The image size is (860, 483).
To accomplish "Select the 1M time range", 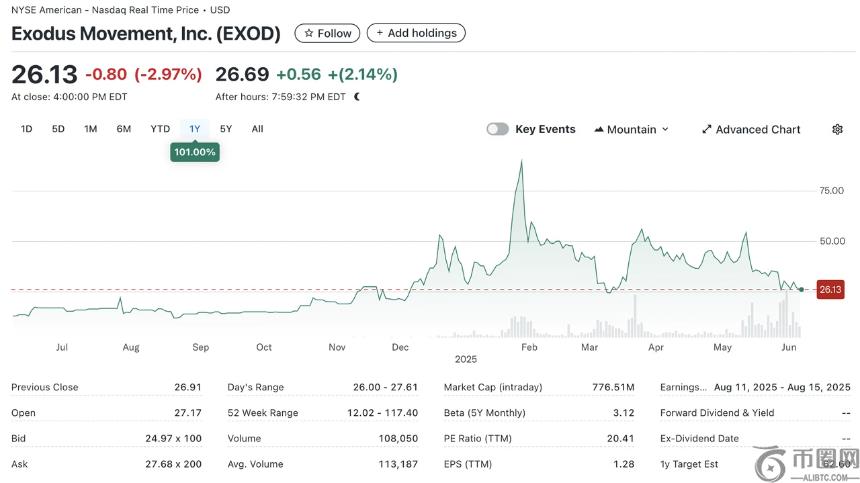I will (x=90, y=129).
